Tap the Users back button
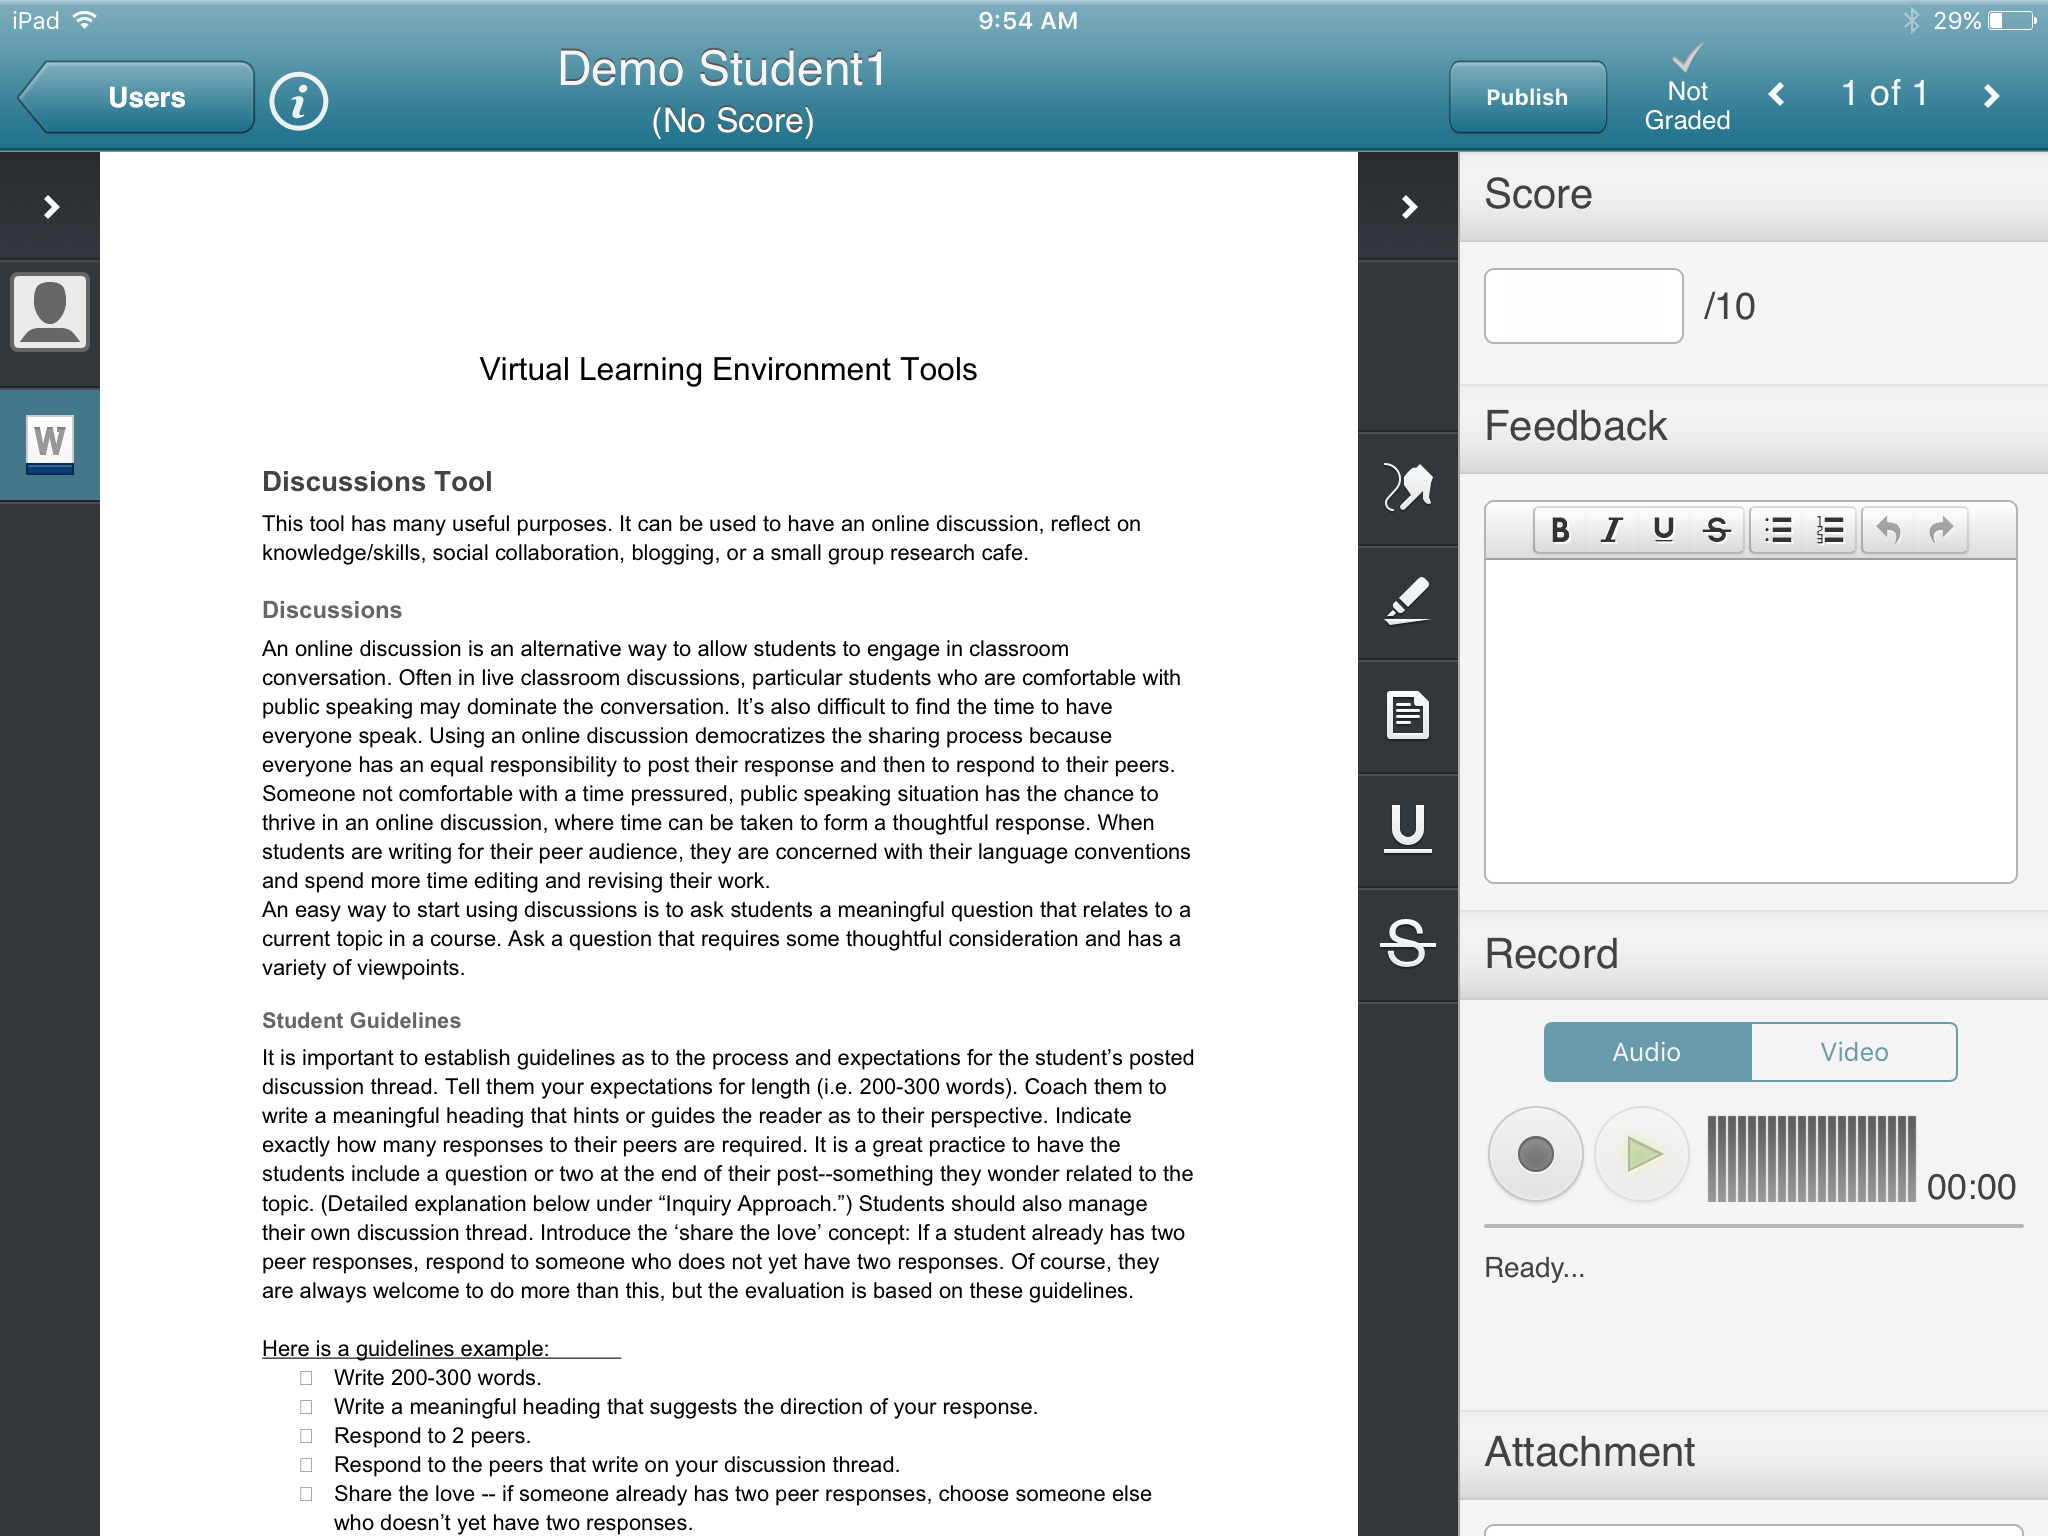The height and width of the screenshot is (1536, 2048). click(137, 97)
